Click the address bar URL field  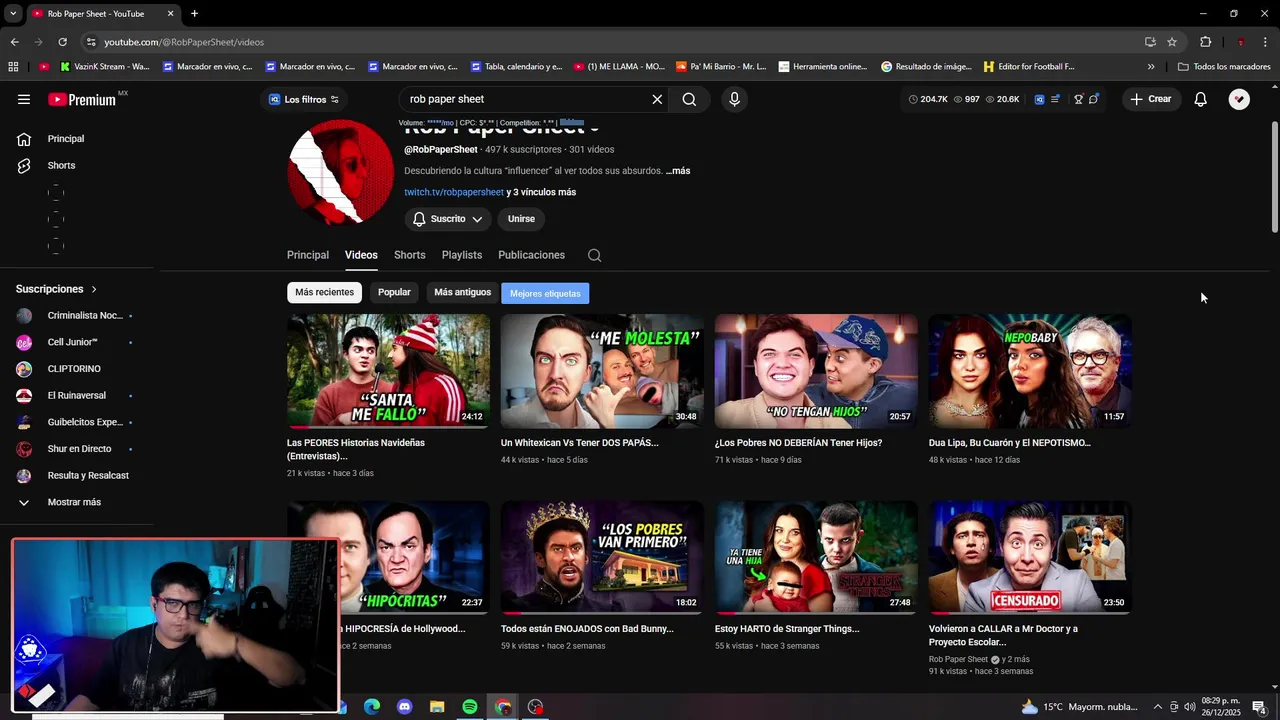610,42
